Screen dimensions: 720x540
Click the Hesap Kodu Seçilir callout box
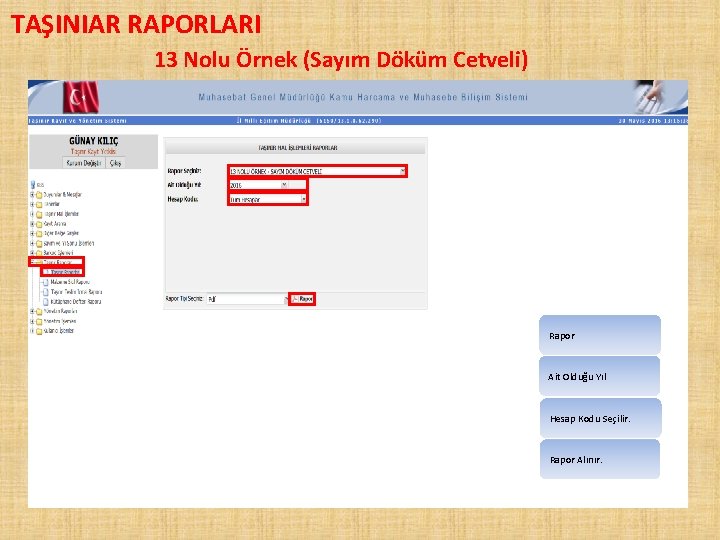tap(600, 418)
